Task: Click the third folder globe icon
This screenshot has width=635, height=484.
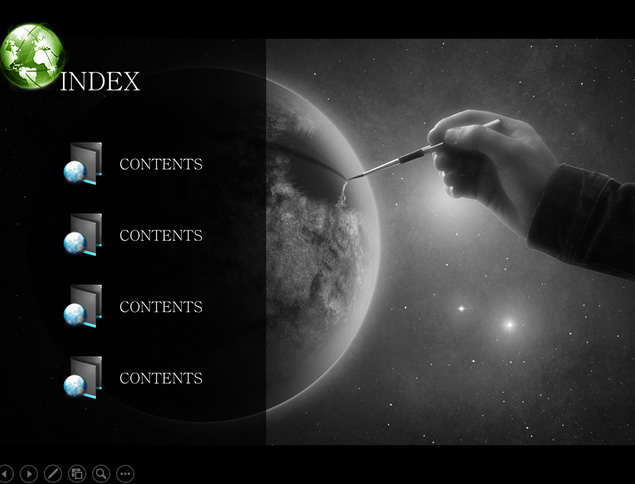Action: 83,306
